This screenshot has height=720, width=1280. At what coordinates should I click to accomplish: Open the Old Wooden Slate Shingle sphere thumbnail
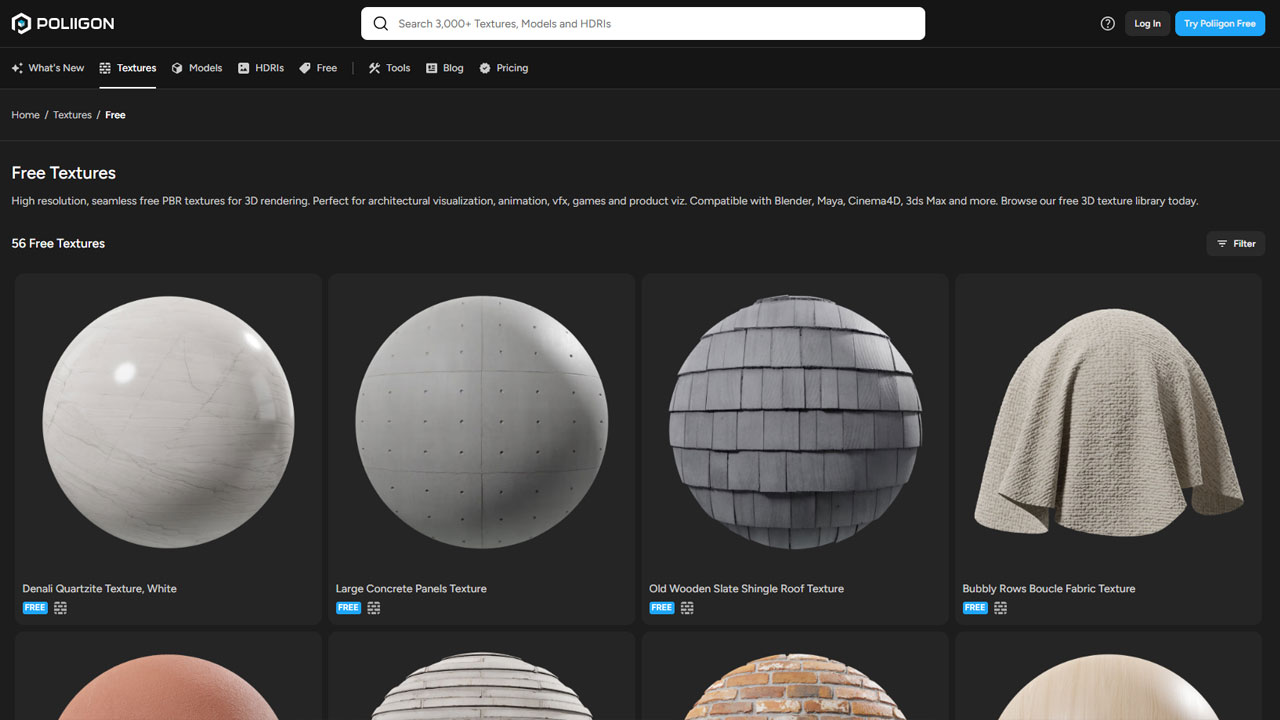click(x=795, y=422)
